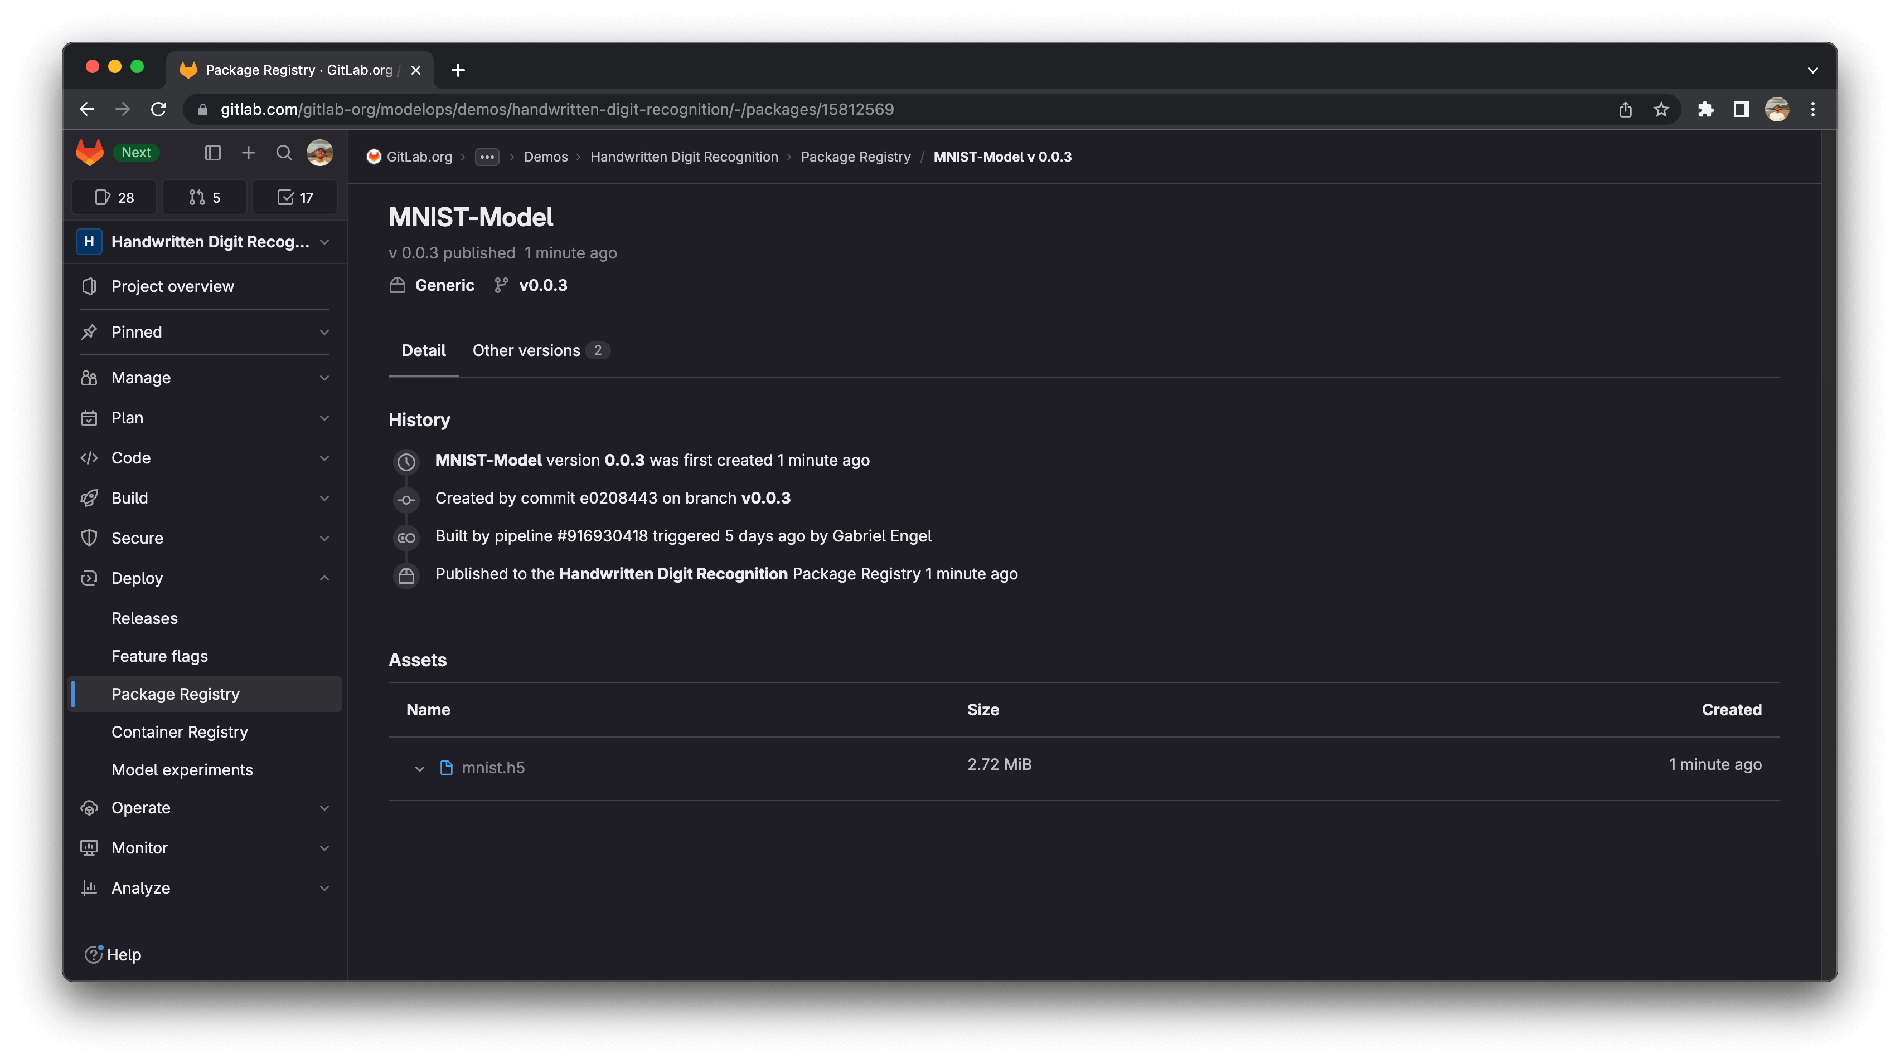1900x1064 pixels.
Task: Collapse the sidebar with the panel toggle icon
Action: tap(212, 152)
